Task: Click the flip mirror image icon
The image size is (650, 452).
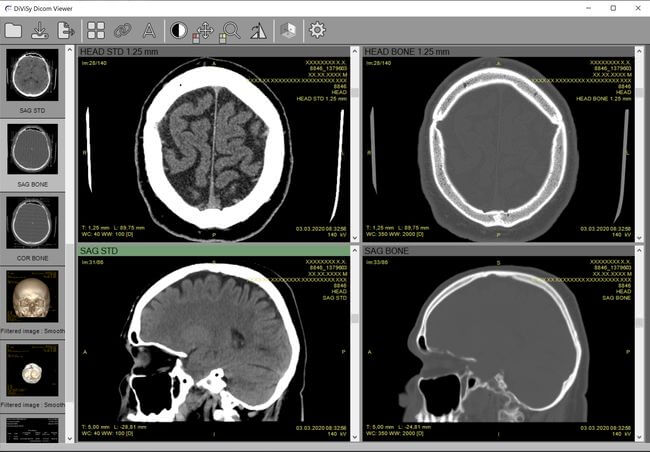Action: [258, 30]
